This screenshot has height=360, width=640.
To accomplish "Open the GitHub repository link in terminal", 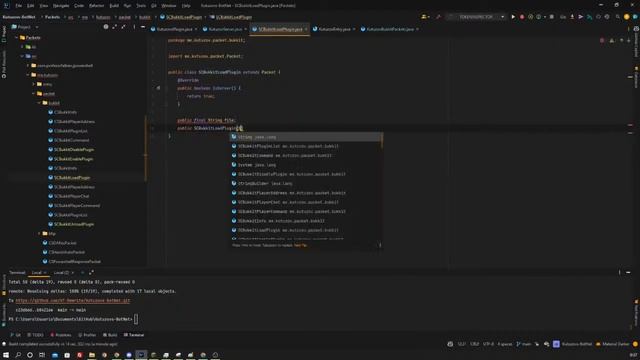I will pyautogui.click(x=73, y=300).
